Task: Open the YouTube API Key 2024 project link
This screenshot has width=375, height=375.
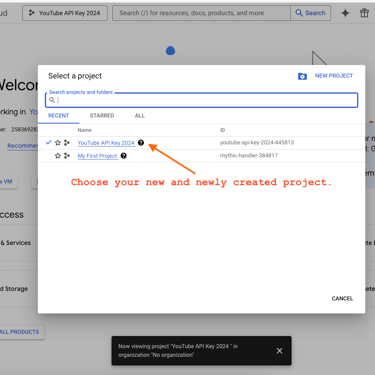Action: pos(106,143)
